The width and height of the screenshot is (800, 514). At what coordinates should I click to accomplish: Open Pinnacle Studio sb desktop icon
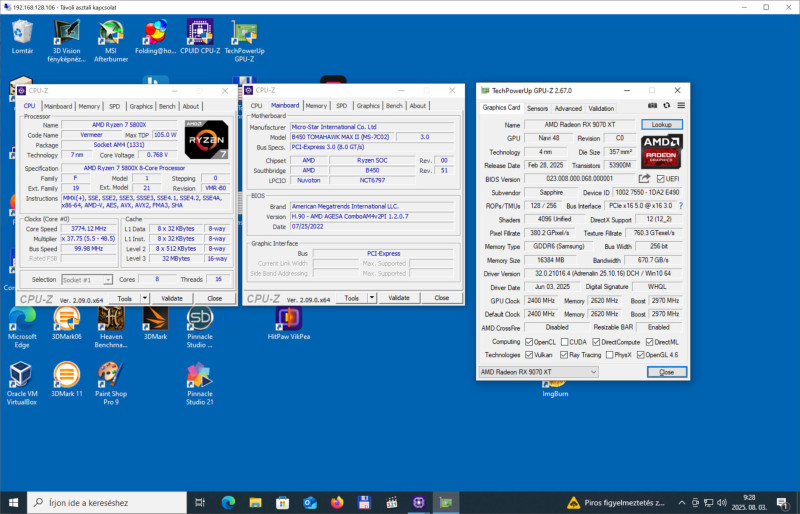pyautogui.click(x=200, y=327)
